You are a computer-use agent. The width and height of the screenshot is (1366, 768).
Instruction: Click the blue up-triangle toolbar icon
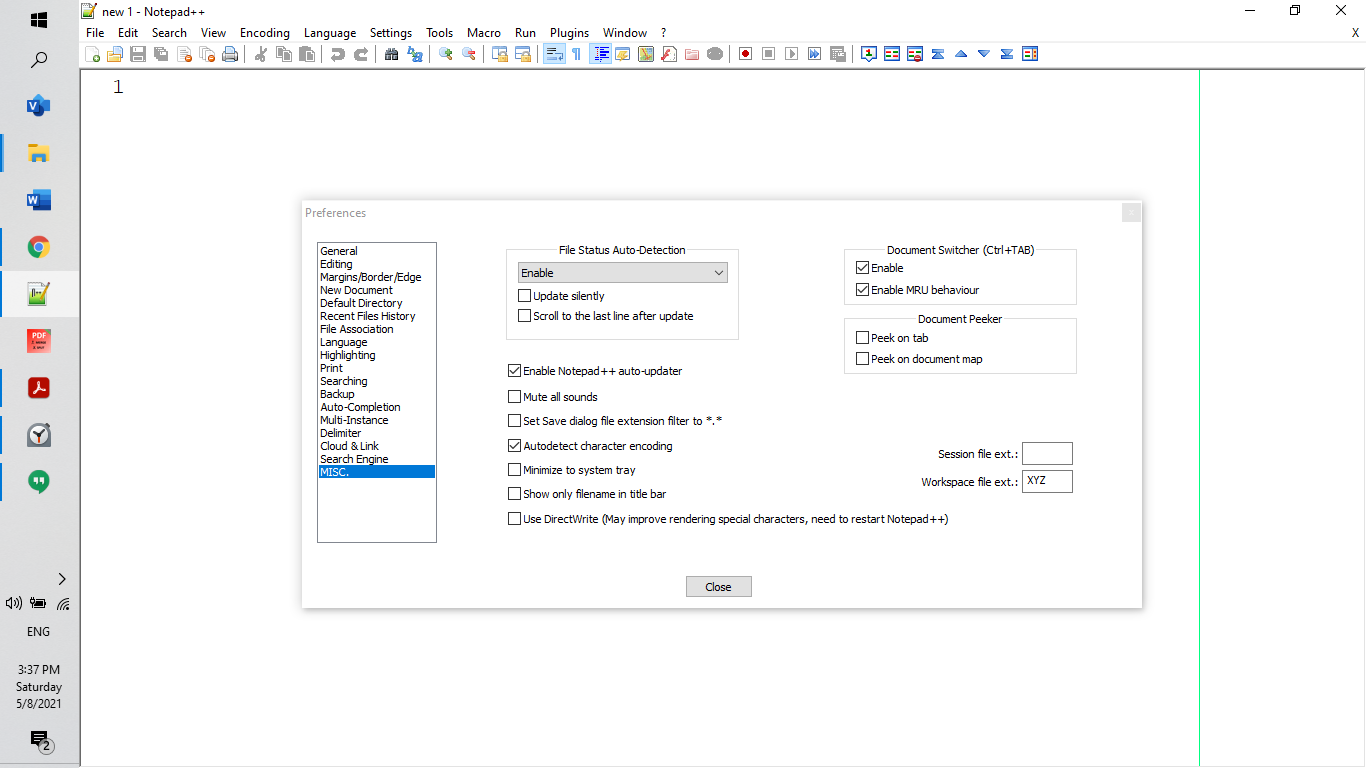click(961, 54)
